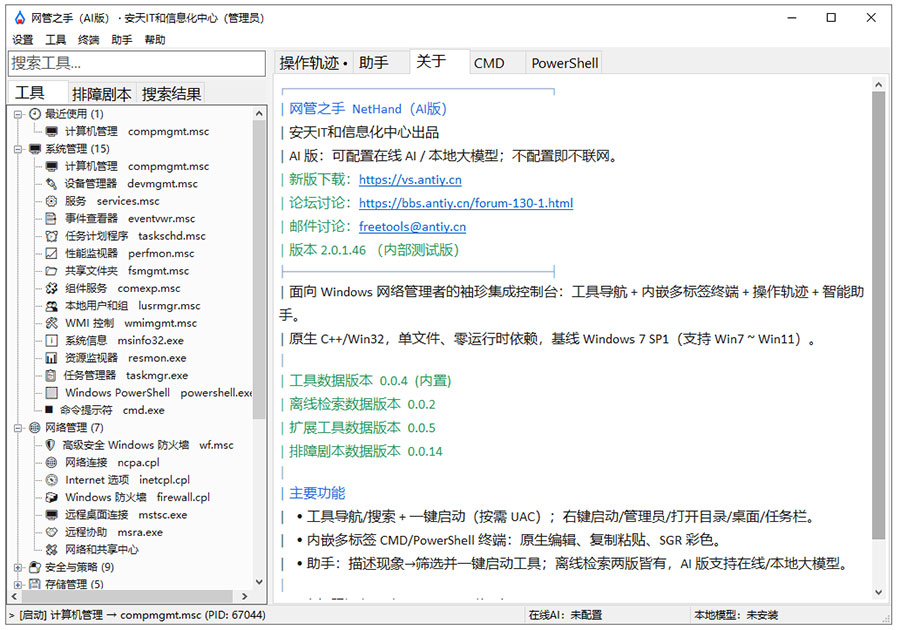900x630 pixels.
Task: Select the 事件查看器 eventvwr.msc icon
Action: point(52,219)
